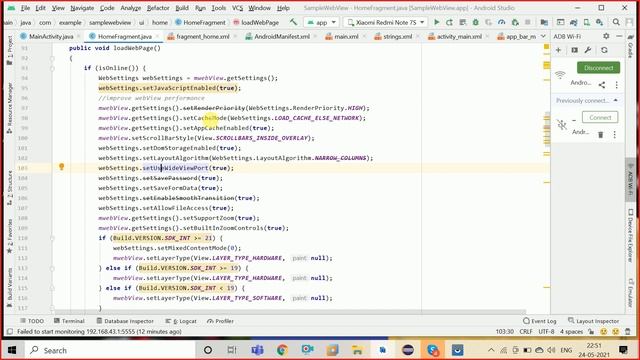Open the 4 spaces indent selector
The image size is (640, 360).
click(x=571, y=332)
